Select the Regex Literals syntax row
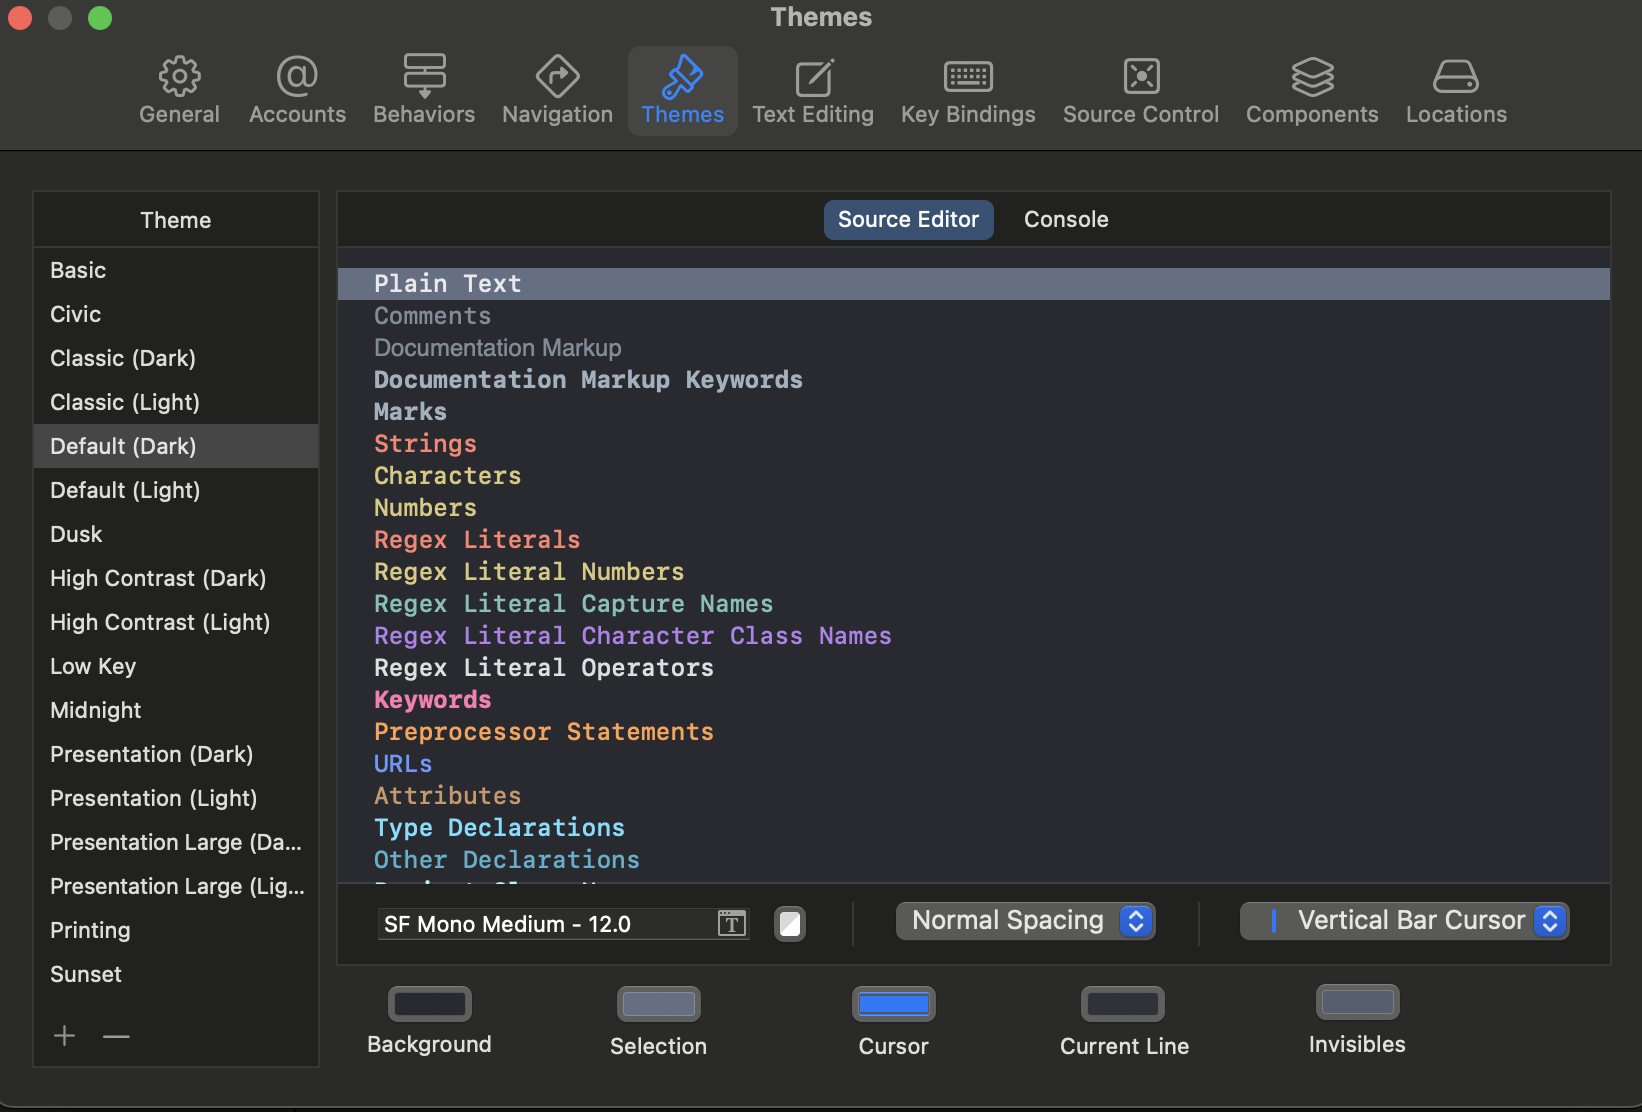The width and height of the screenshot is (1642, 1112). [x=974, y=540]
